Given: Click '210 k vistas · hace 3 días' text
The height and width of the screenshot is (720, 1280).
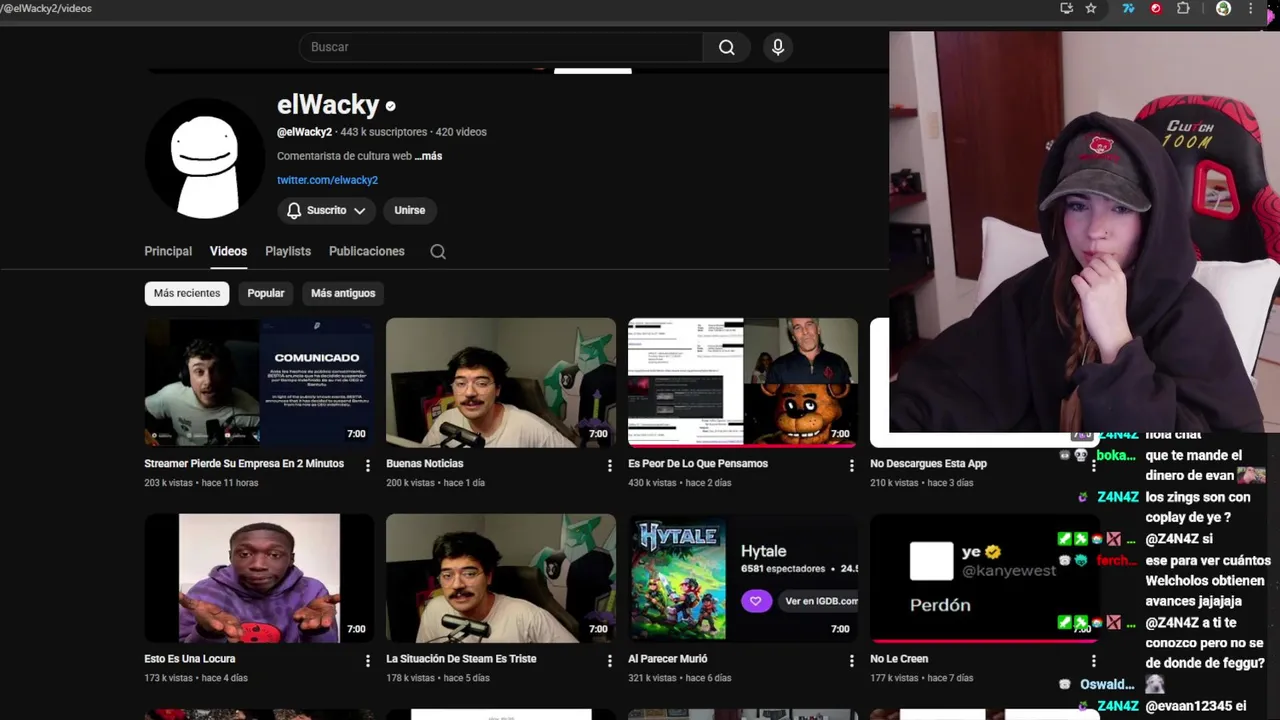Looking at the screenshot, I should point(922,483).
